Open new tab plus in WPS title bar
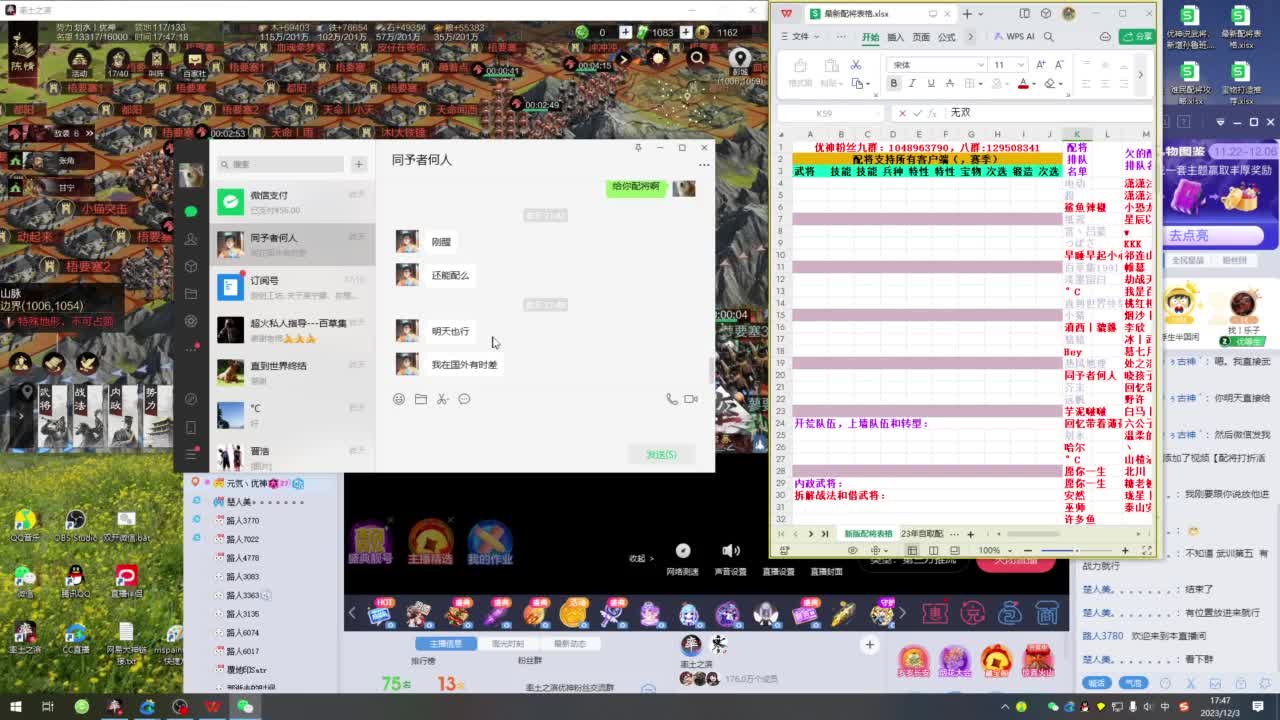Screen dimensions: 1280x720 (x=967, y=13)
